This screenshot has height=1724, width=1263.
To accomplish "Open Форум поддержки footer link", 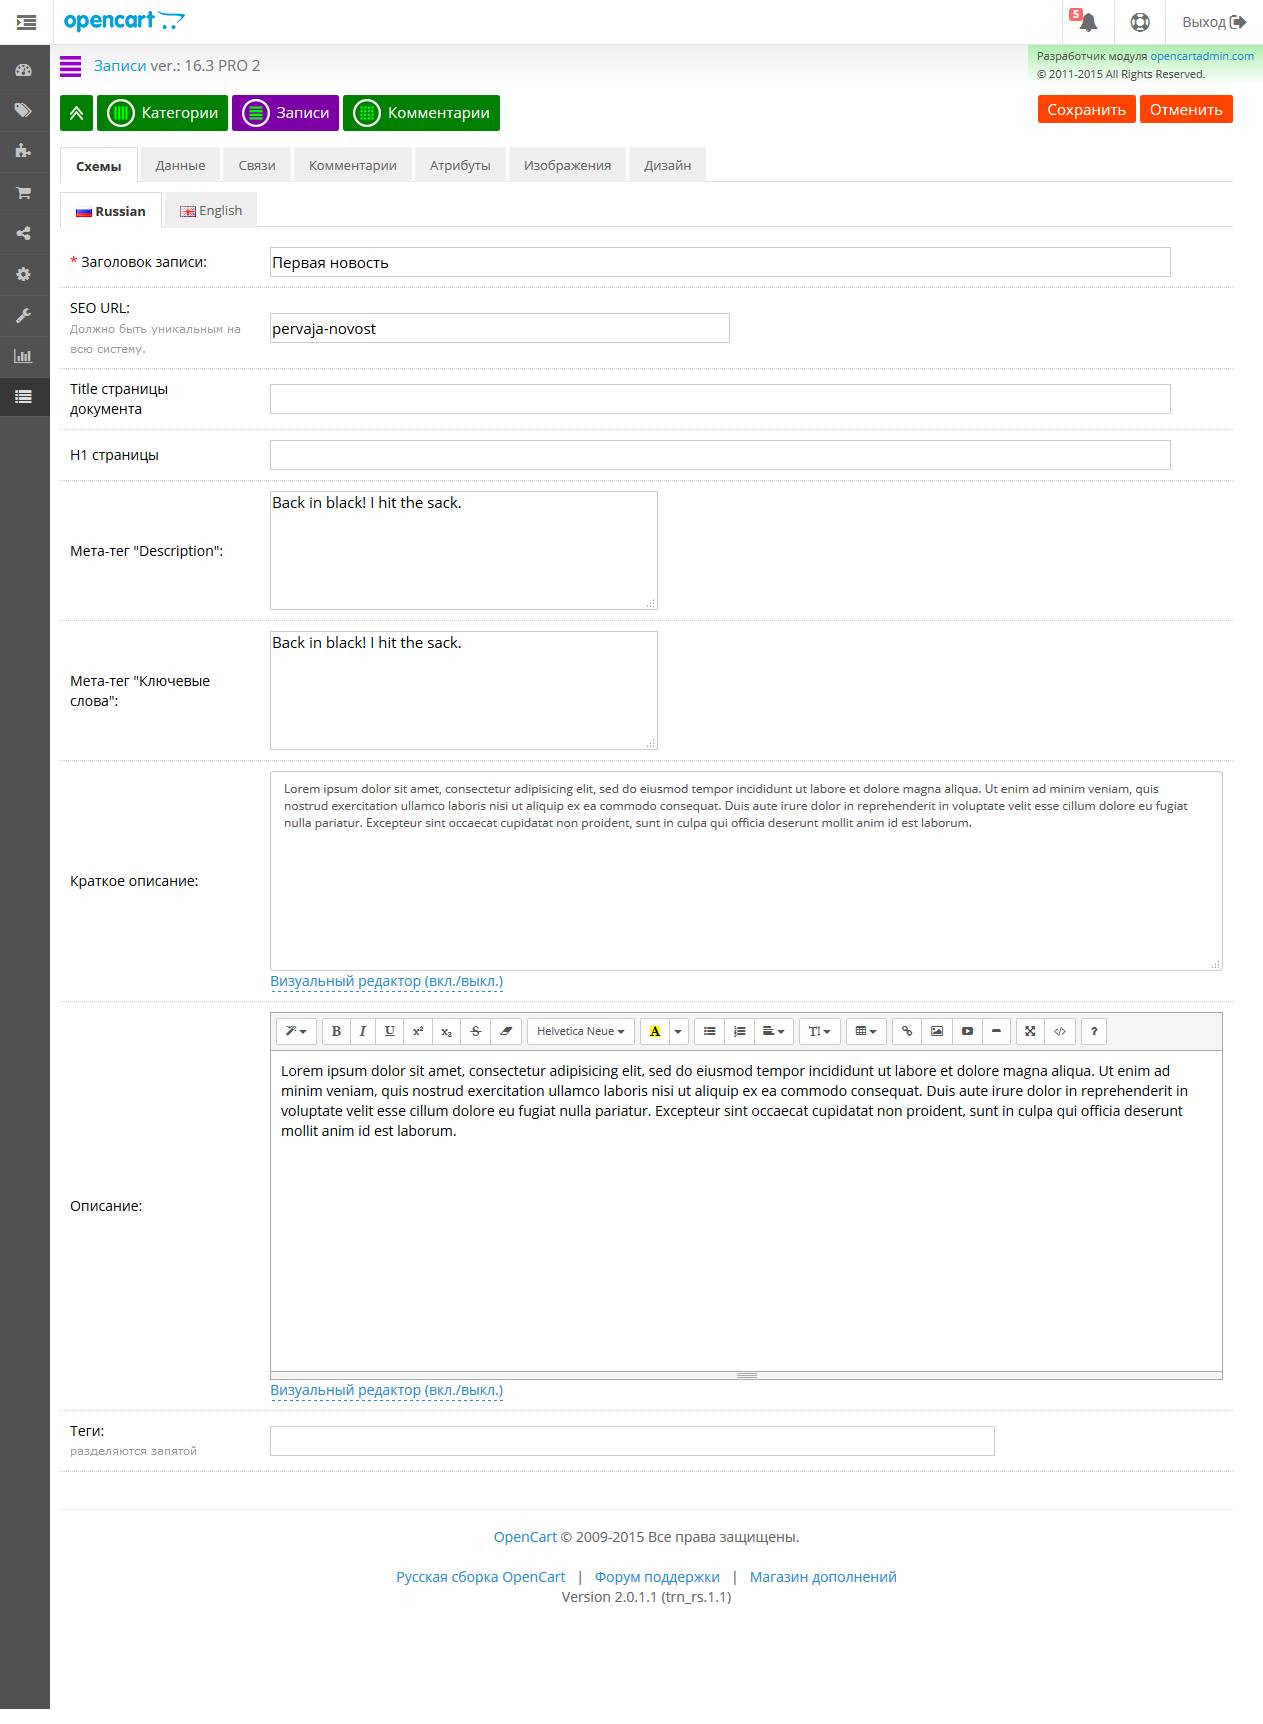I will tap(657, 1577).
